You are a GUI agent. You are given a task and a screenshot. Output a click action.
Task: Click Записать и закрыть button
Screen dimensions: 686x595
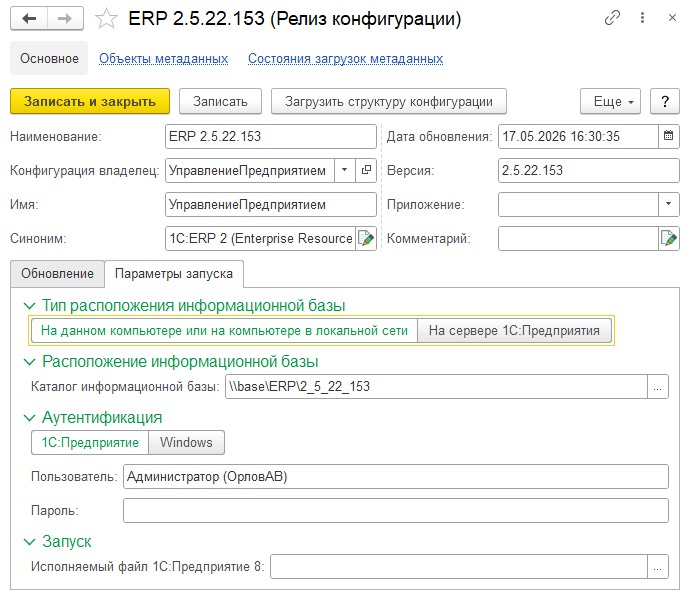coord(90,102)
